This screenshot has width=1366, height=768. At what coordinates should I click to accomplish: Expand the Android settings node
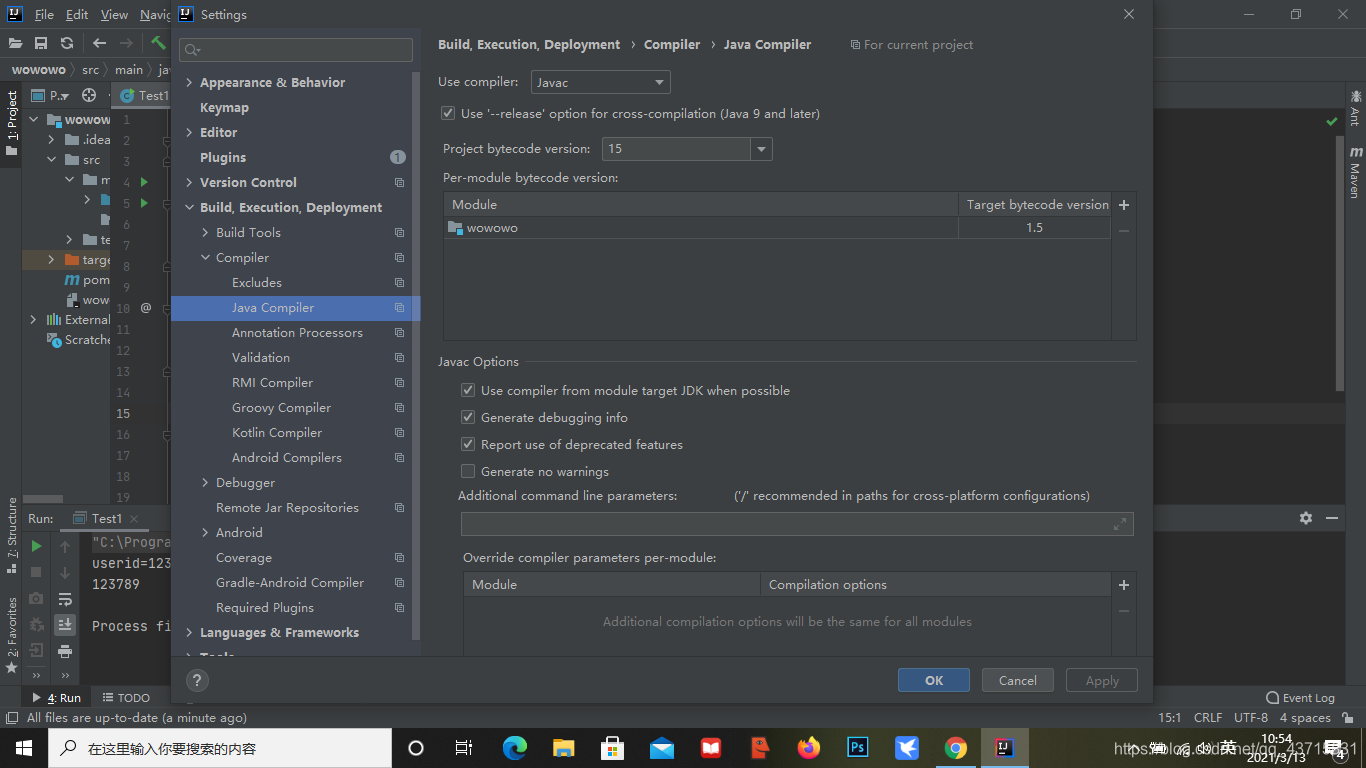click(x=205, y=533)
